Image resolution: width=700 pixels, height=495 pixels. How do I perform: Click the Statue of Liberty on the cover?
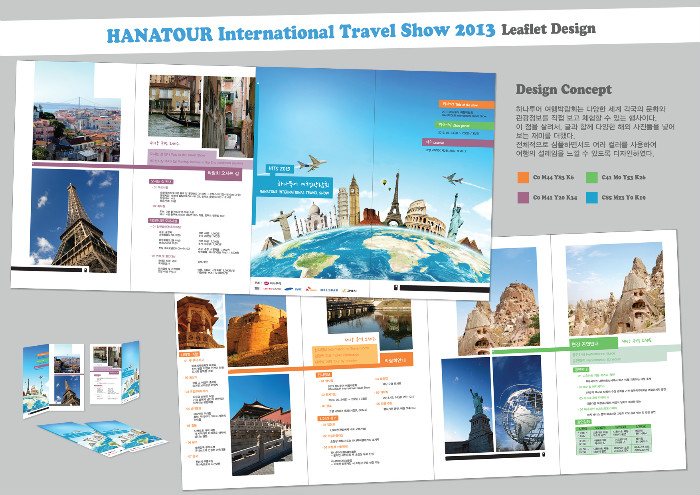(454, 216)
